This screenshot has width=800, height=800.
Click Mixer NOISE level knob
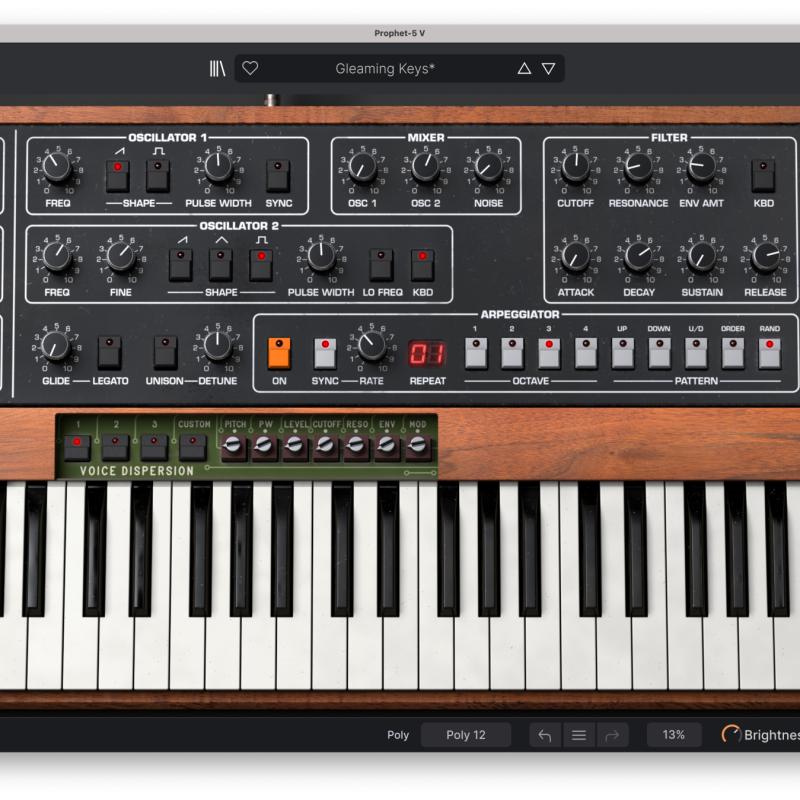(488, 168)
